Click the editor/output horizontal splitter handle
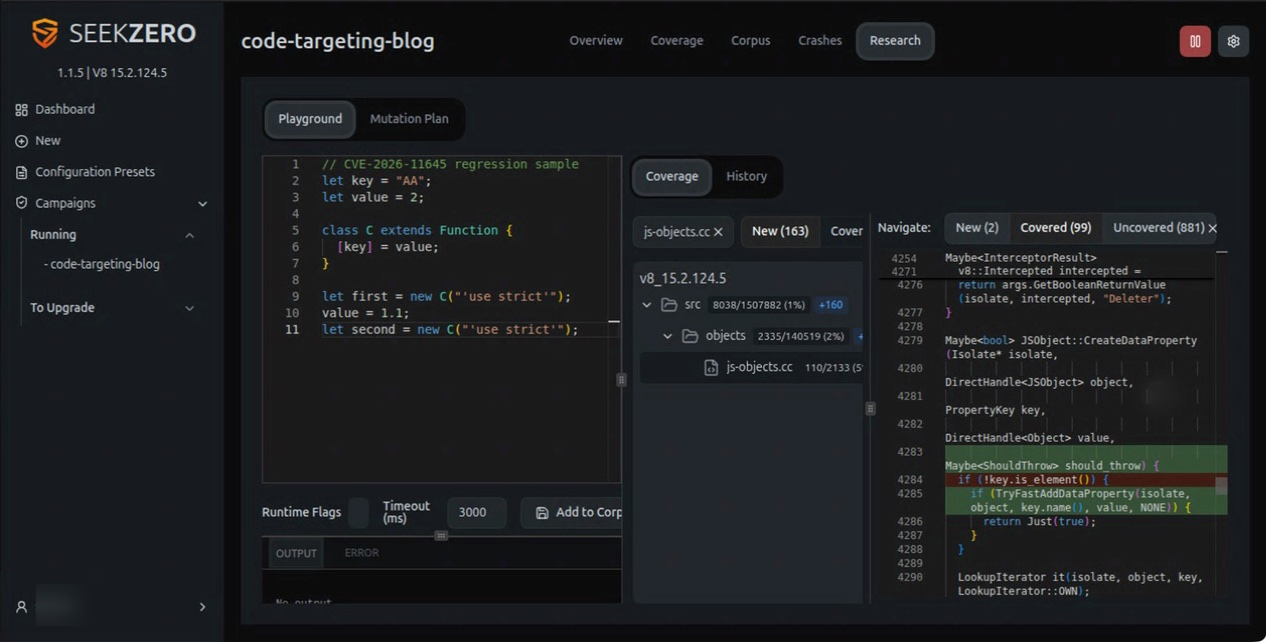 point(441,536)
